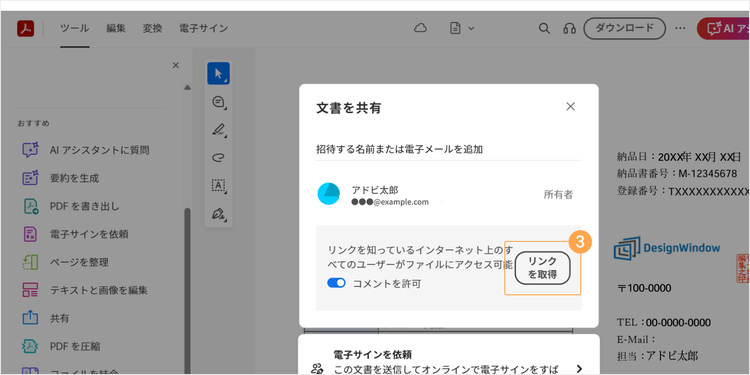Close the left tools panel
The height and width of the screenshot is (375, 750).
point(176,65)
